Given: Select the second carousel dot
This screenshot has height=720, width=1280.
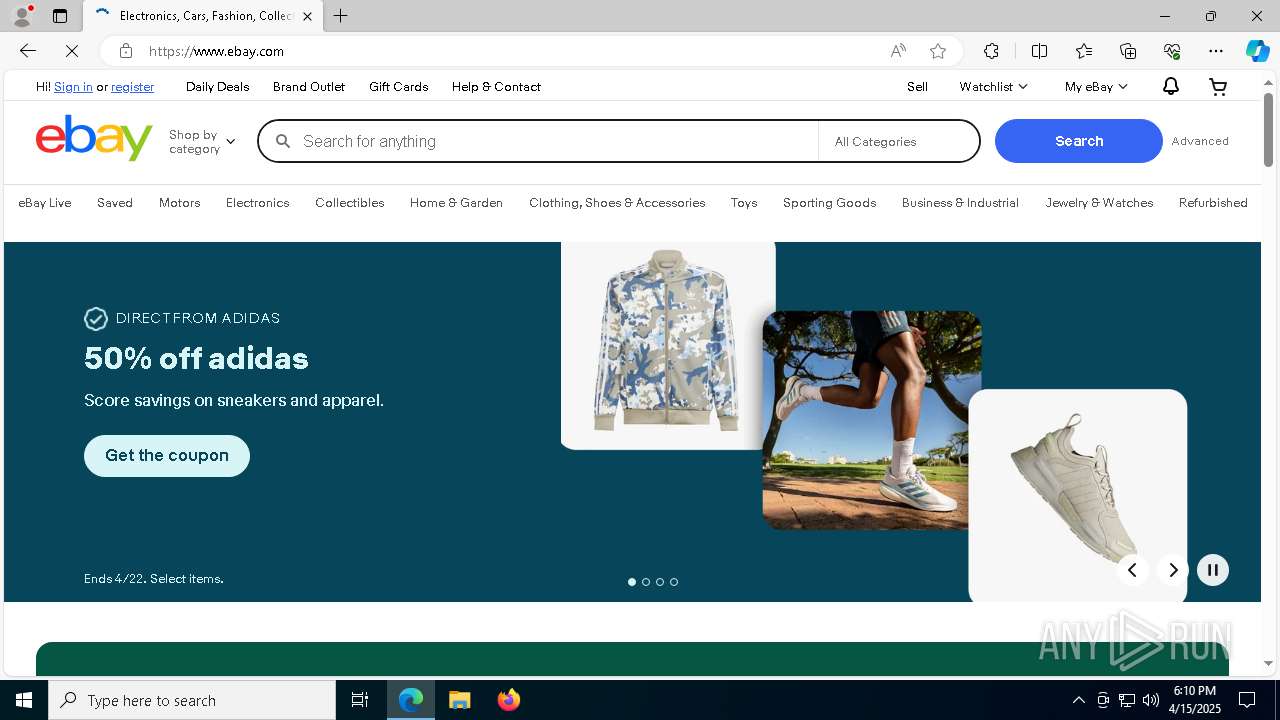Looking at the screenshot, I should pos(646,582).
